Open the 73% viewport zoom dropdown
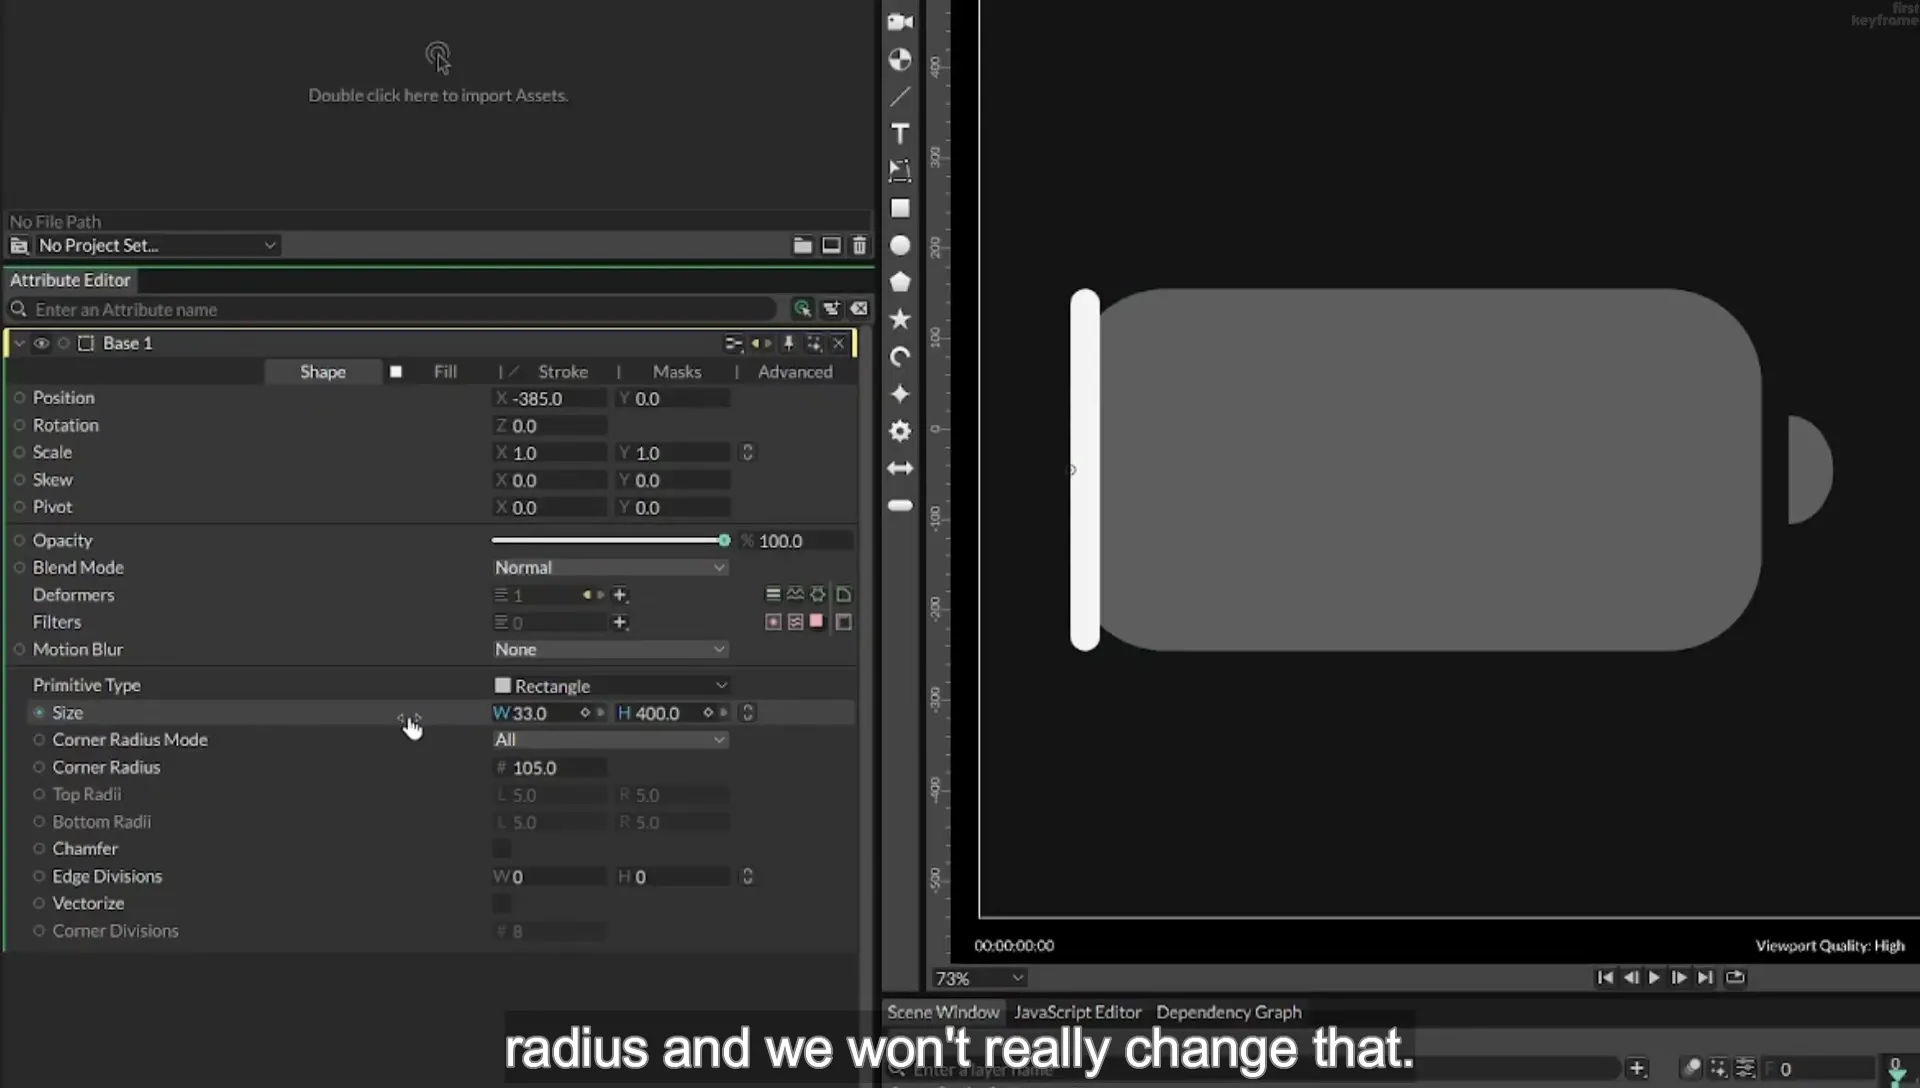Image resolution: width=1920 pixels, height=1088 pixels. tap(979, 978)
